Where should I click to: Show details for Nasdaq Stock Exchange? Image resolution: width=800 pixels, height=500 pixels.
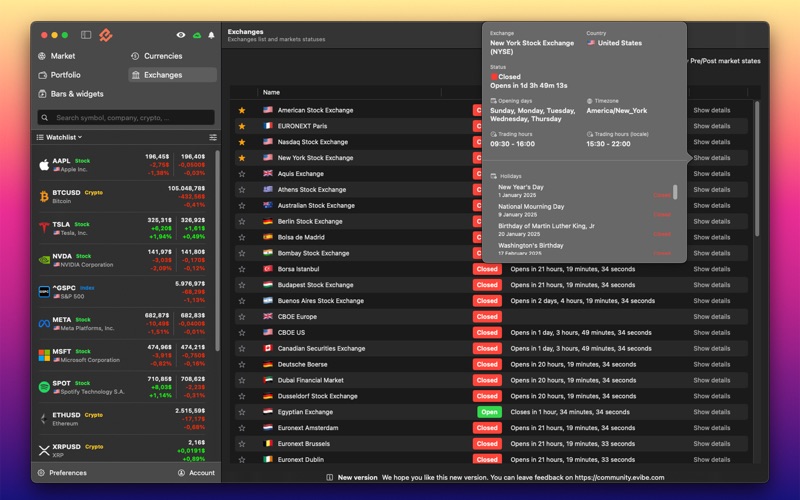(x=712, y=142)
